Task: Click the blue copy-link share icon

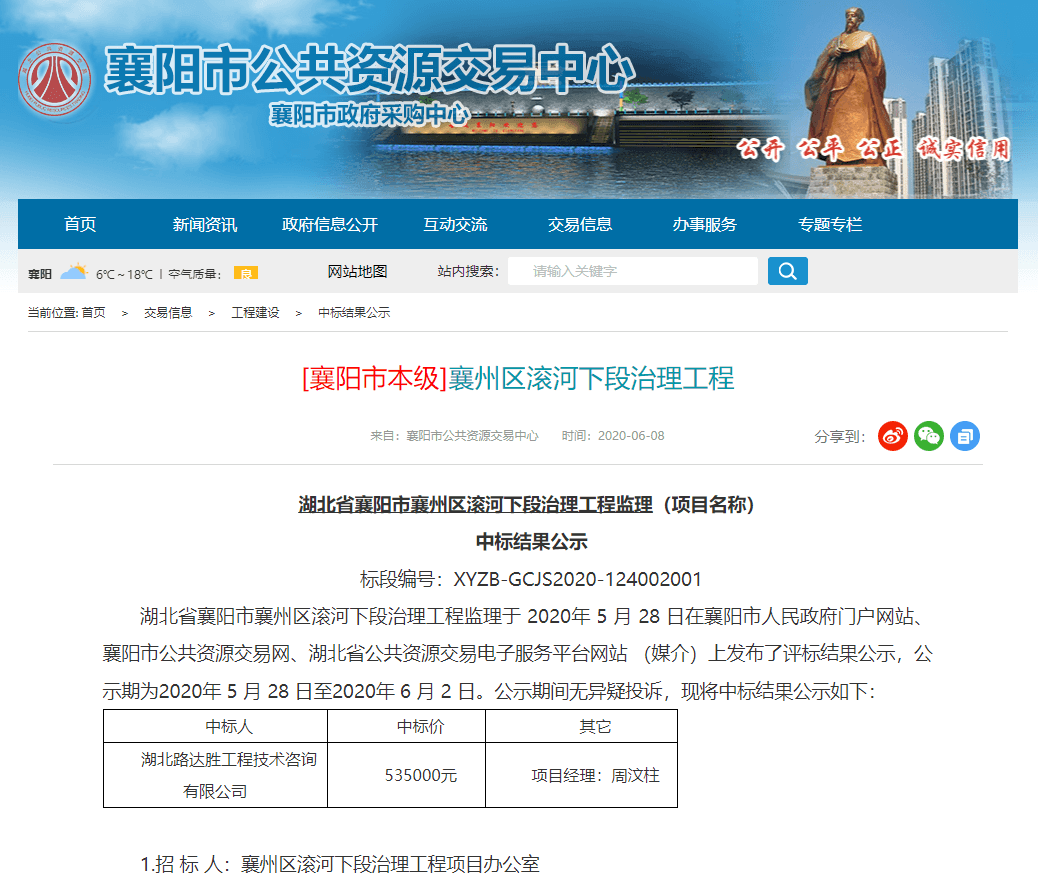Action: coord(965,436)
